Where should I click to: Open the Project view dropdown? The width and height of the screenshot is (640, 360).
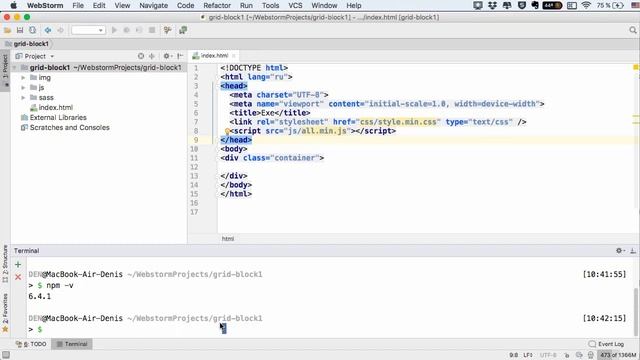point(35,56)
